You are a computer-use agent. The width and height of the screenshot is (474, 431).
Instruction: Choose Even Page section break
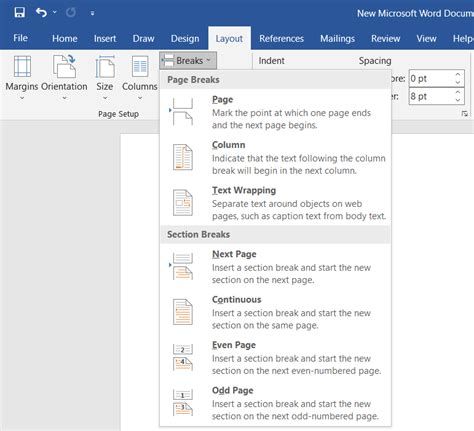[x=275, y=357]
